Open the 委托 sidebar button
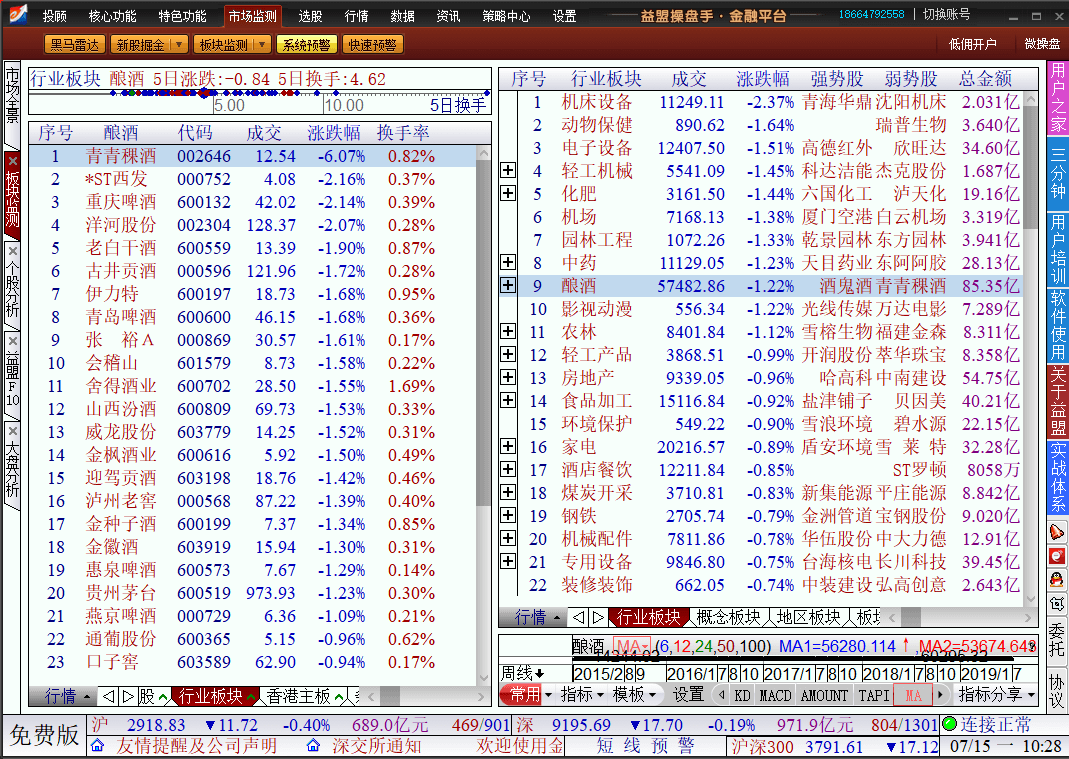1069x759 pixels. point(1056,640)
